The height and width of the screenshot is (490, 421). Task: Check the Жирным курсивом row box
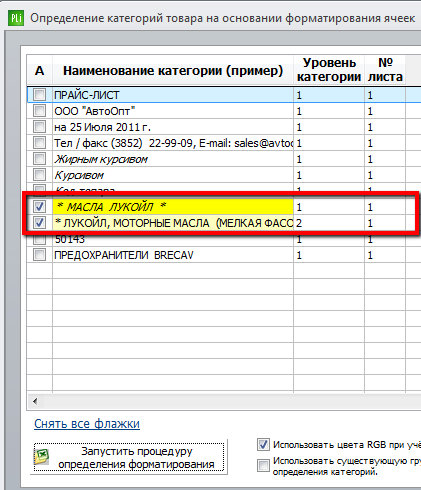(x=39, y=159)
